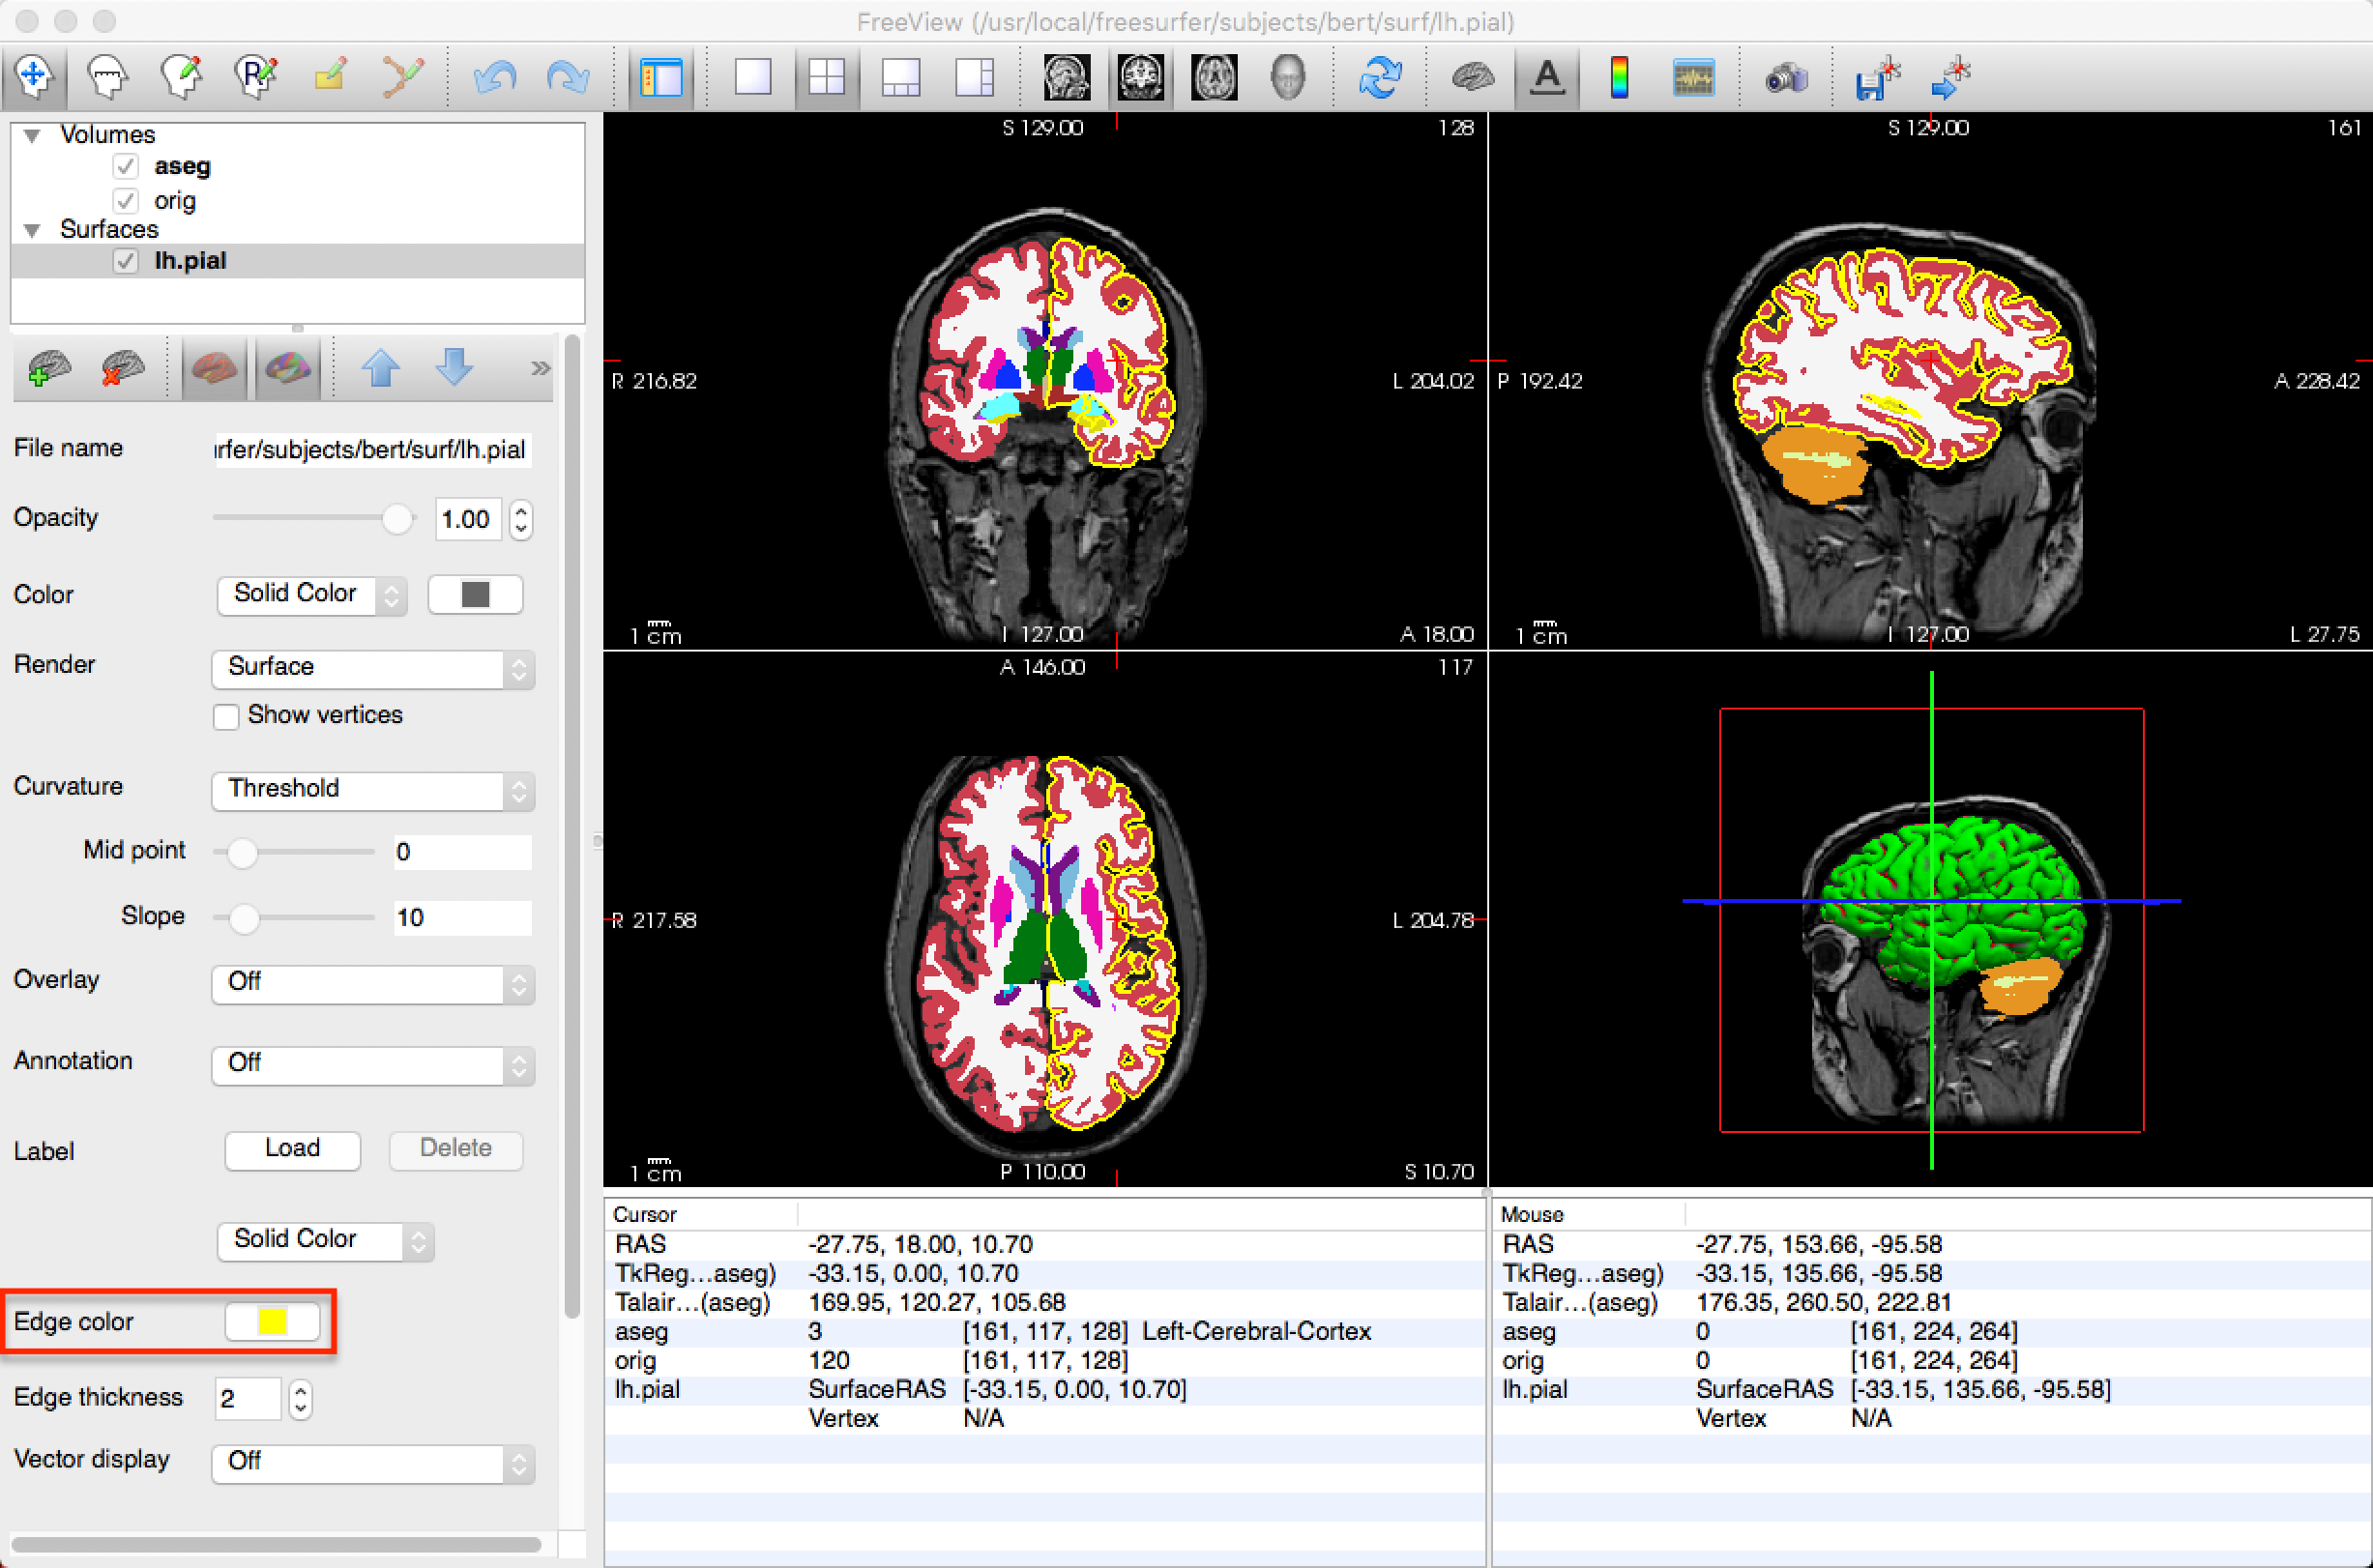Select the aseg volume row

(298, 166)
